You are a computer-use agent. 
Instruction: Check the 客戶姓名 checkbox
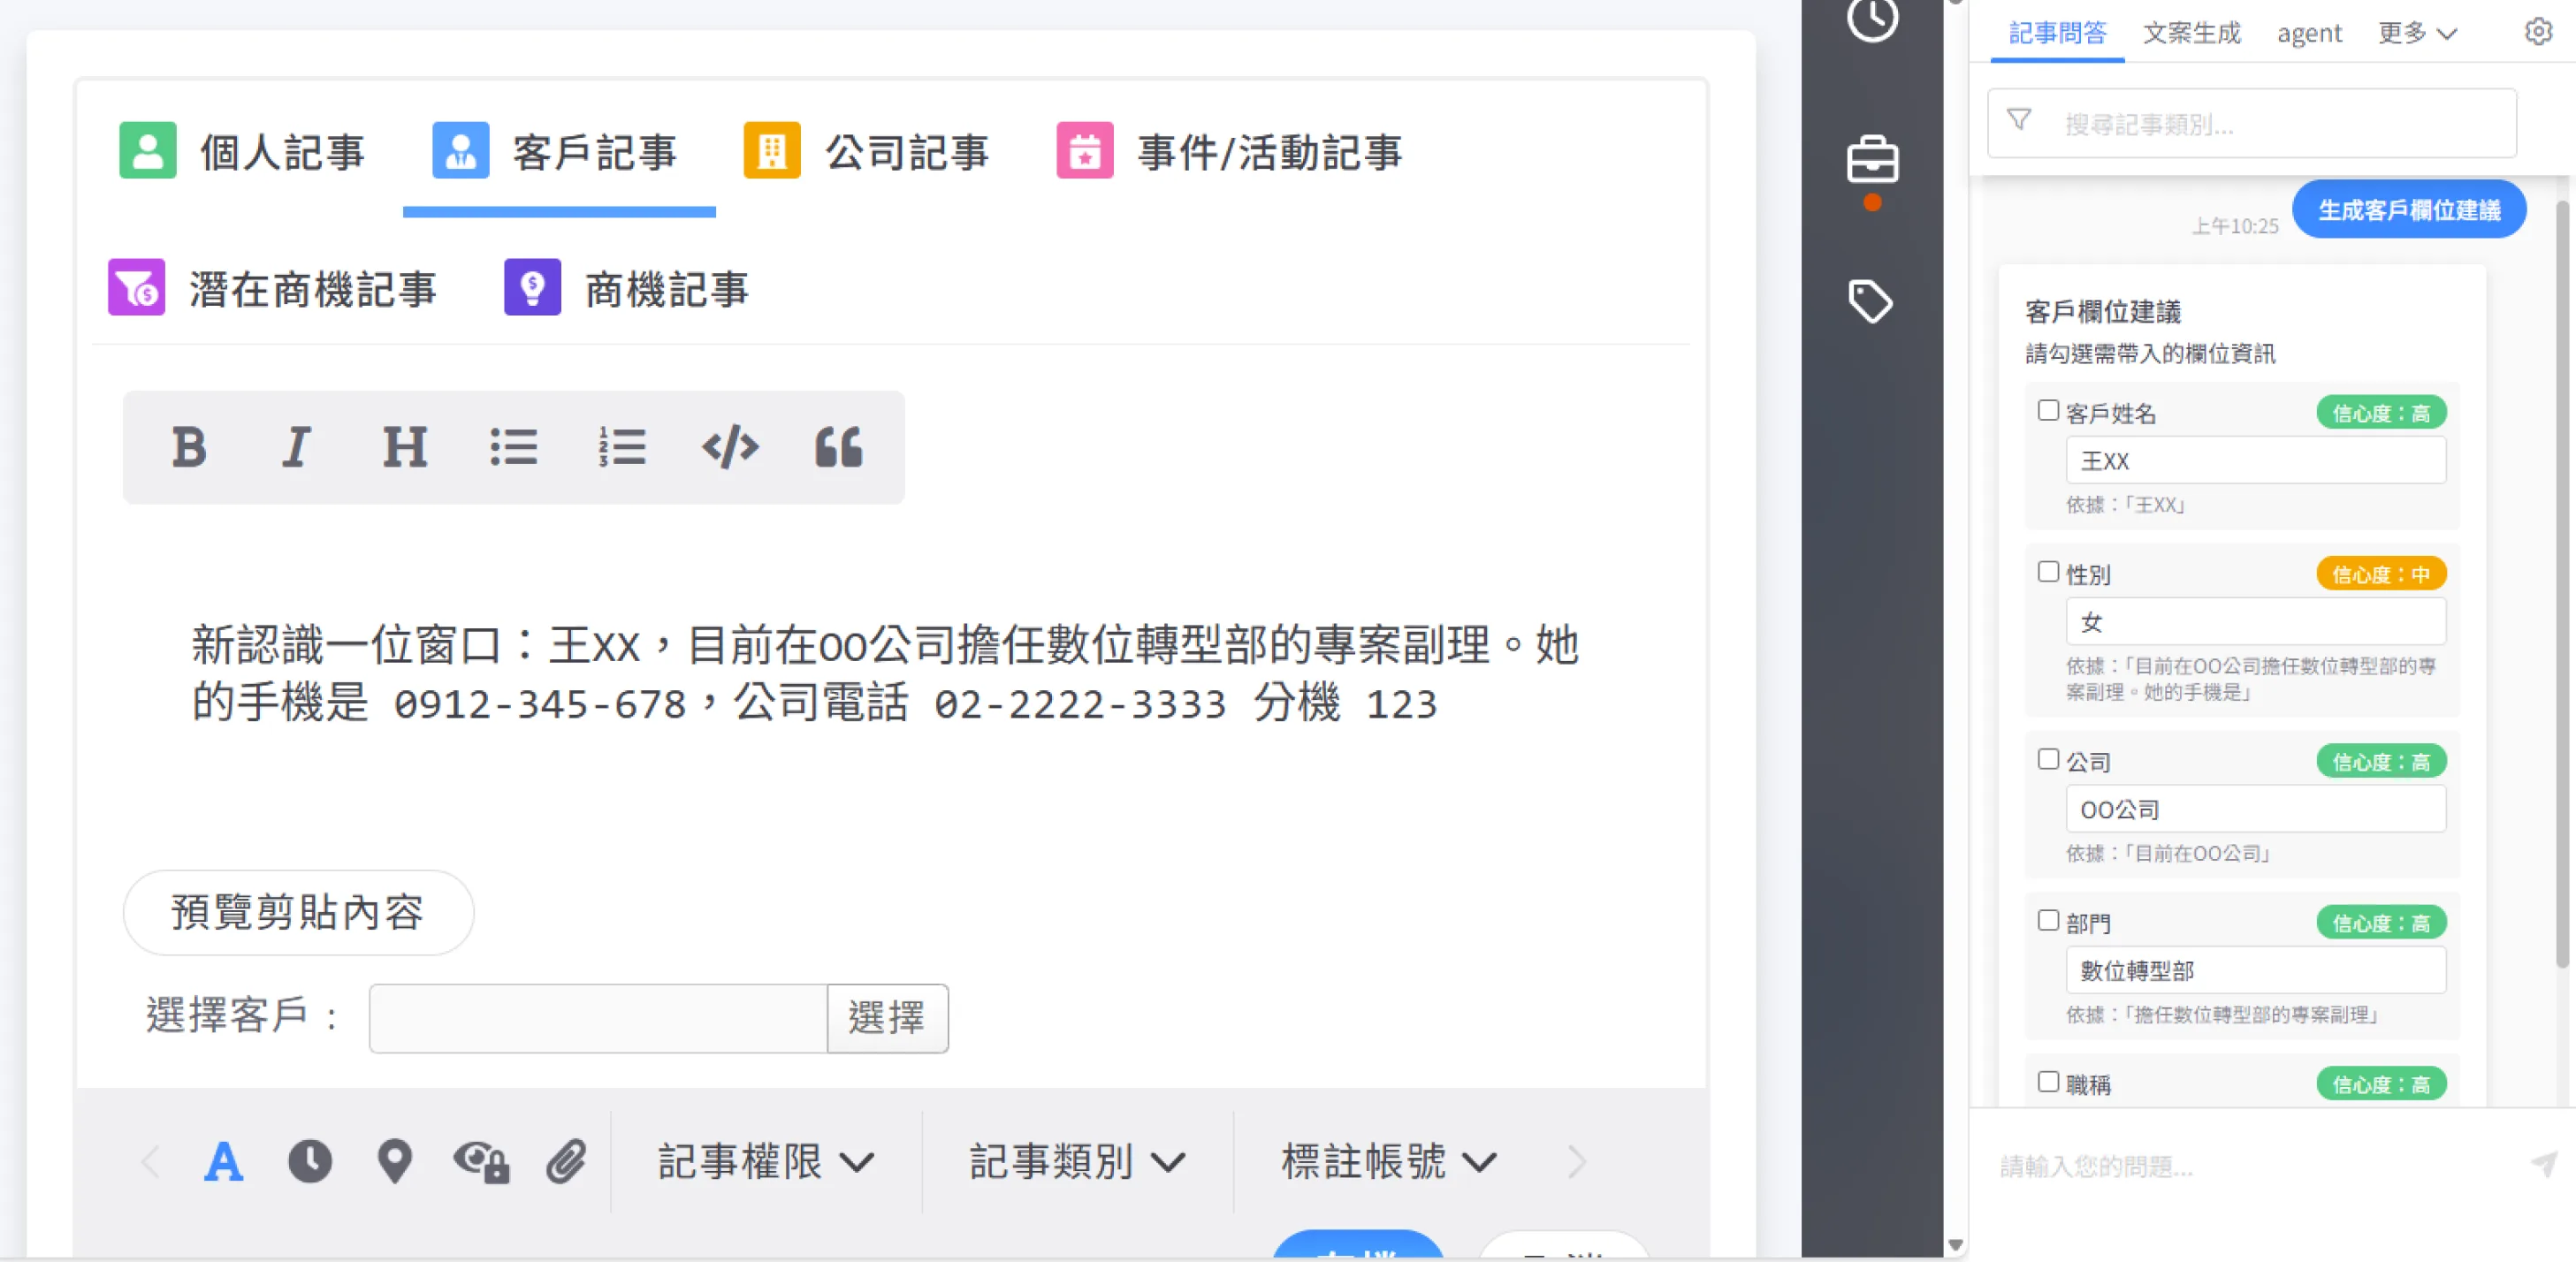2048,411
